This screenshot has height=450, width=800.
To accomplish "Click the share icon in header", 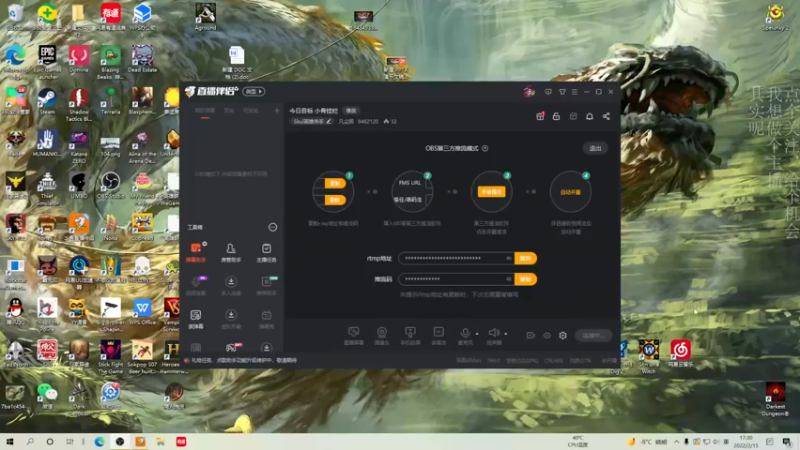I will [606, 116].
